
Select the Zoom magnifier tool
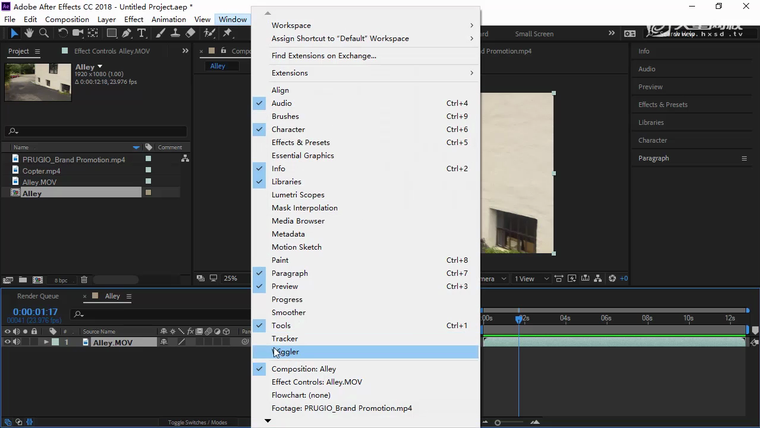click(45, 33)
